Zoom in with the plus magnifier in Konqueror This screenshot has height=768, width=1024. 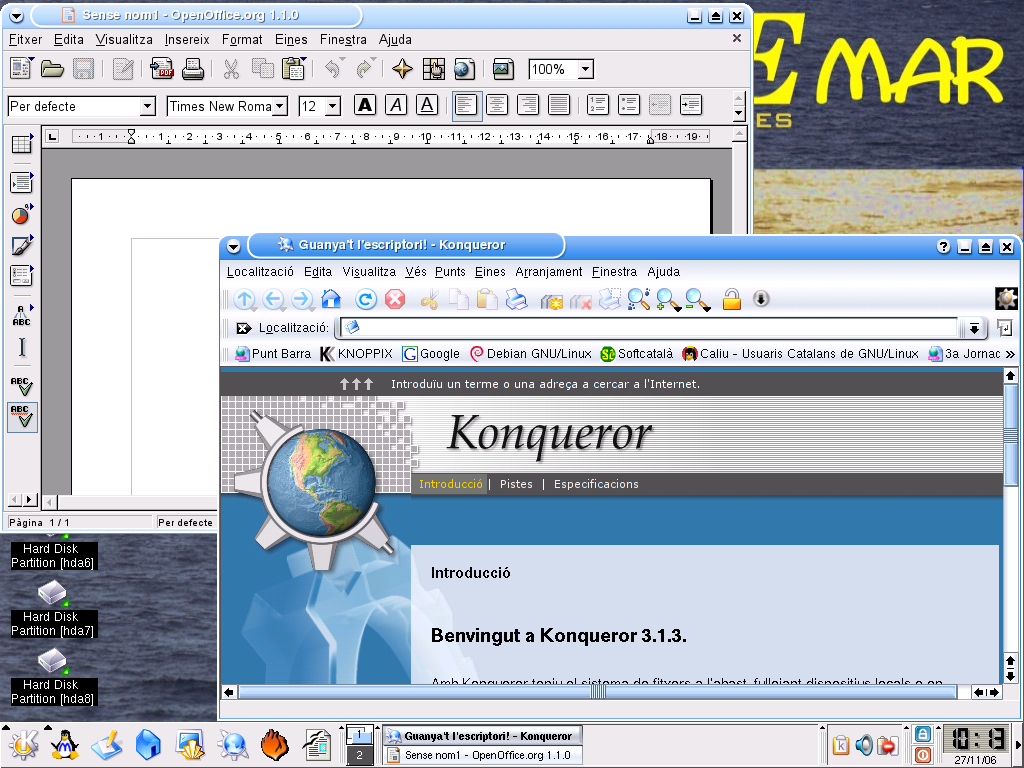click(x=668, y=299)
